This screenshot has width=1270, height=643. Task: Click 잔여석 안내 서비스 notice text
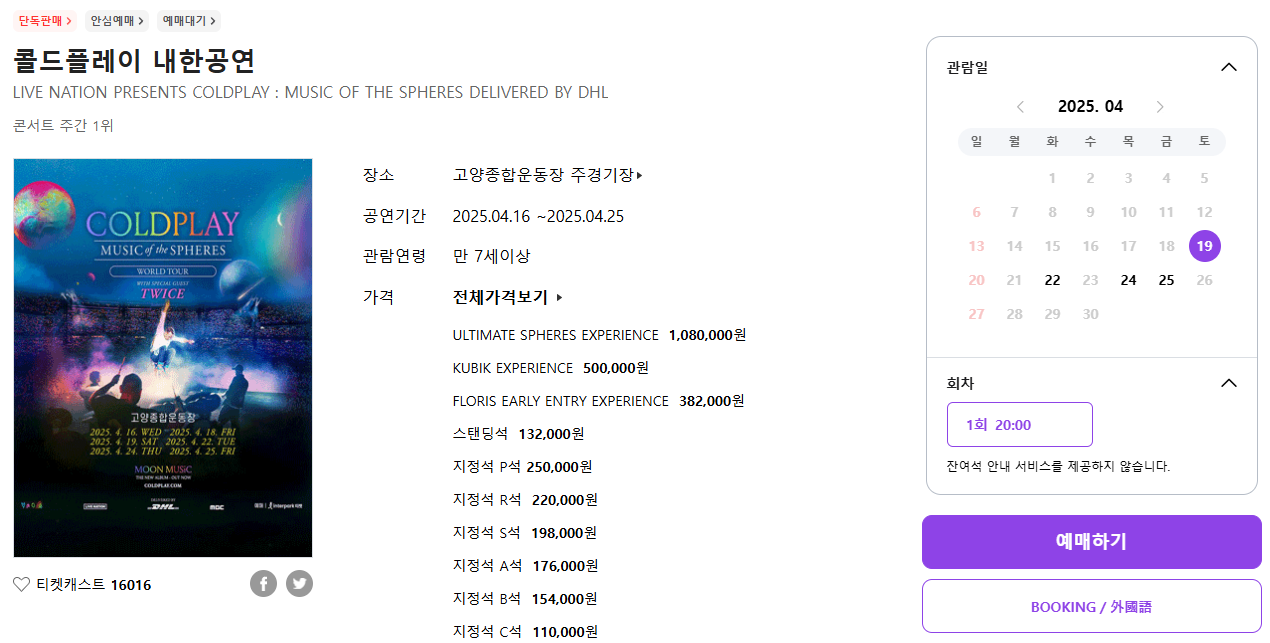(1058, 466)
